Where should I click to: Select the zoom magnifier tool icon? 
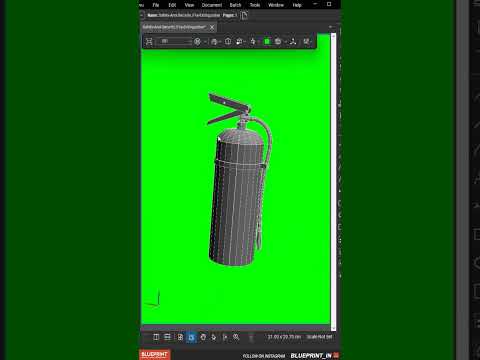[236, 337]
